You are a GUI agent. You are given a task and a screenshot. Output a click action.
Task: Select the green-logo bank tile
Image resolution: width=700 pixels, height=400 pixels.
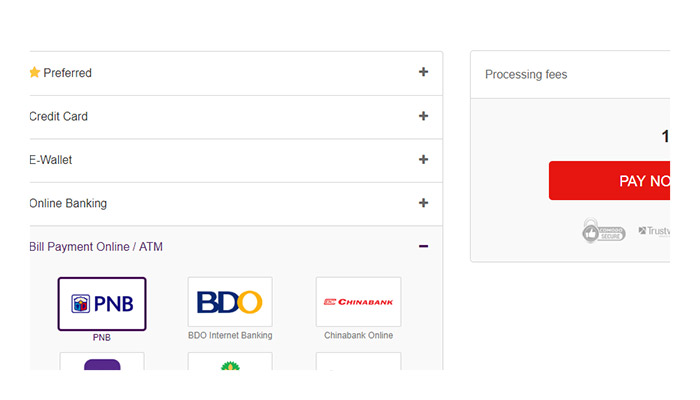point(230,362)
